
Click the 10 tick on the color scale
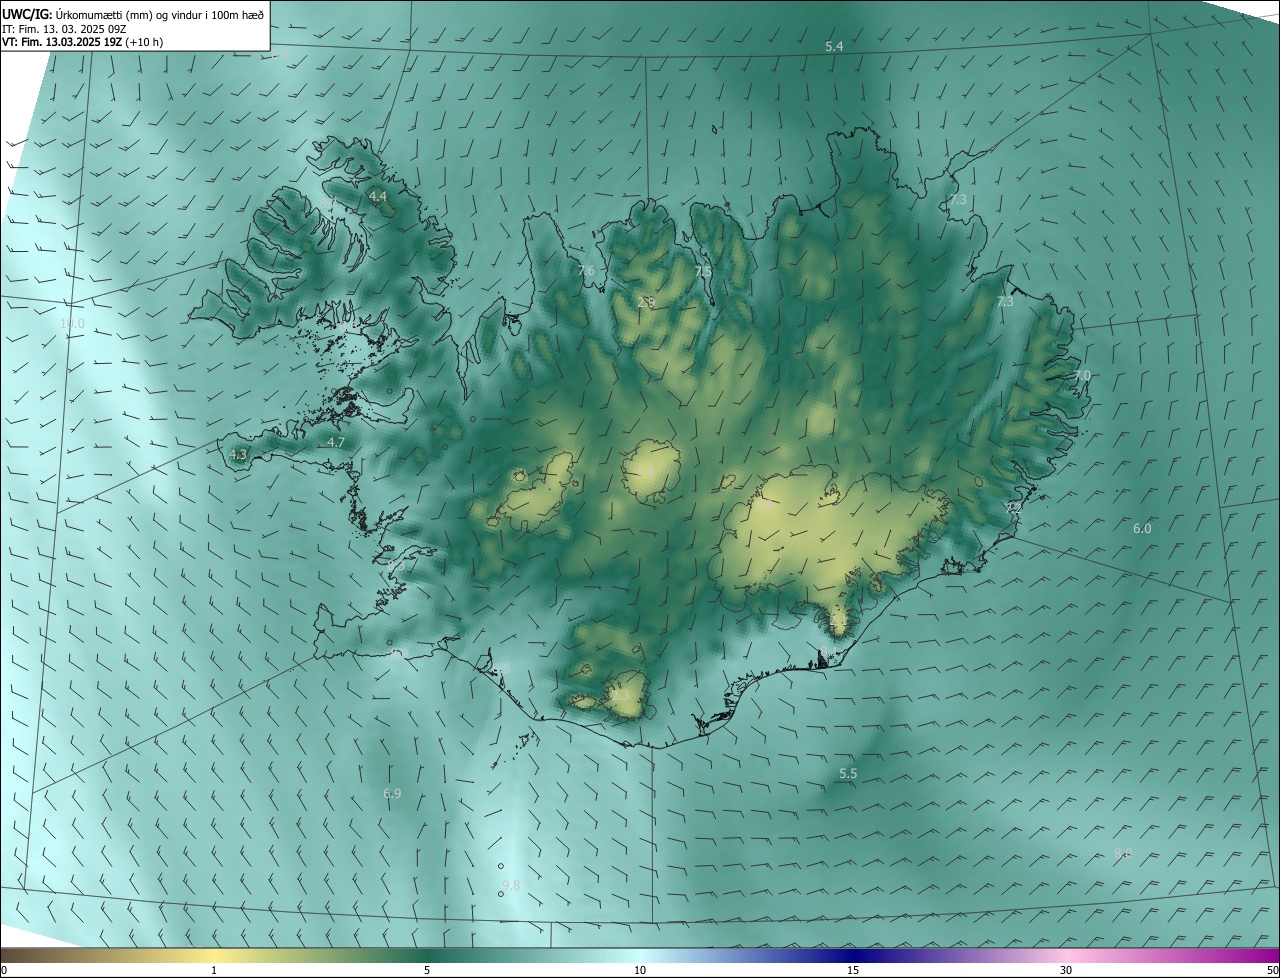tap(640, 970)
